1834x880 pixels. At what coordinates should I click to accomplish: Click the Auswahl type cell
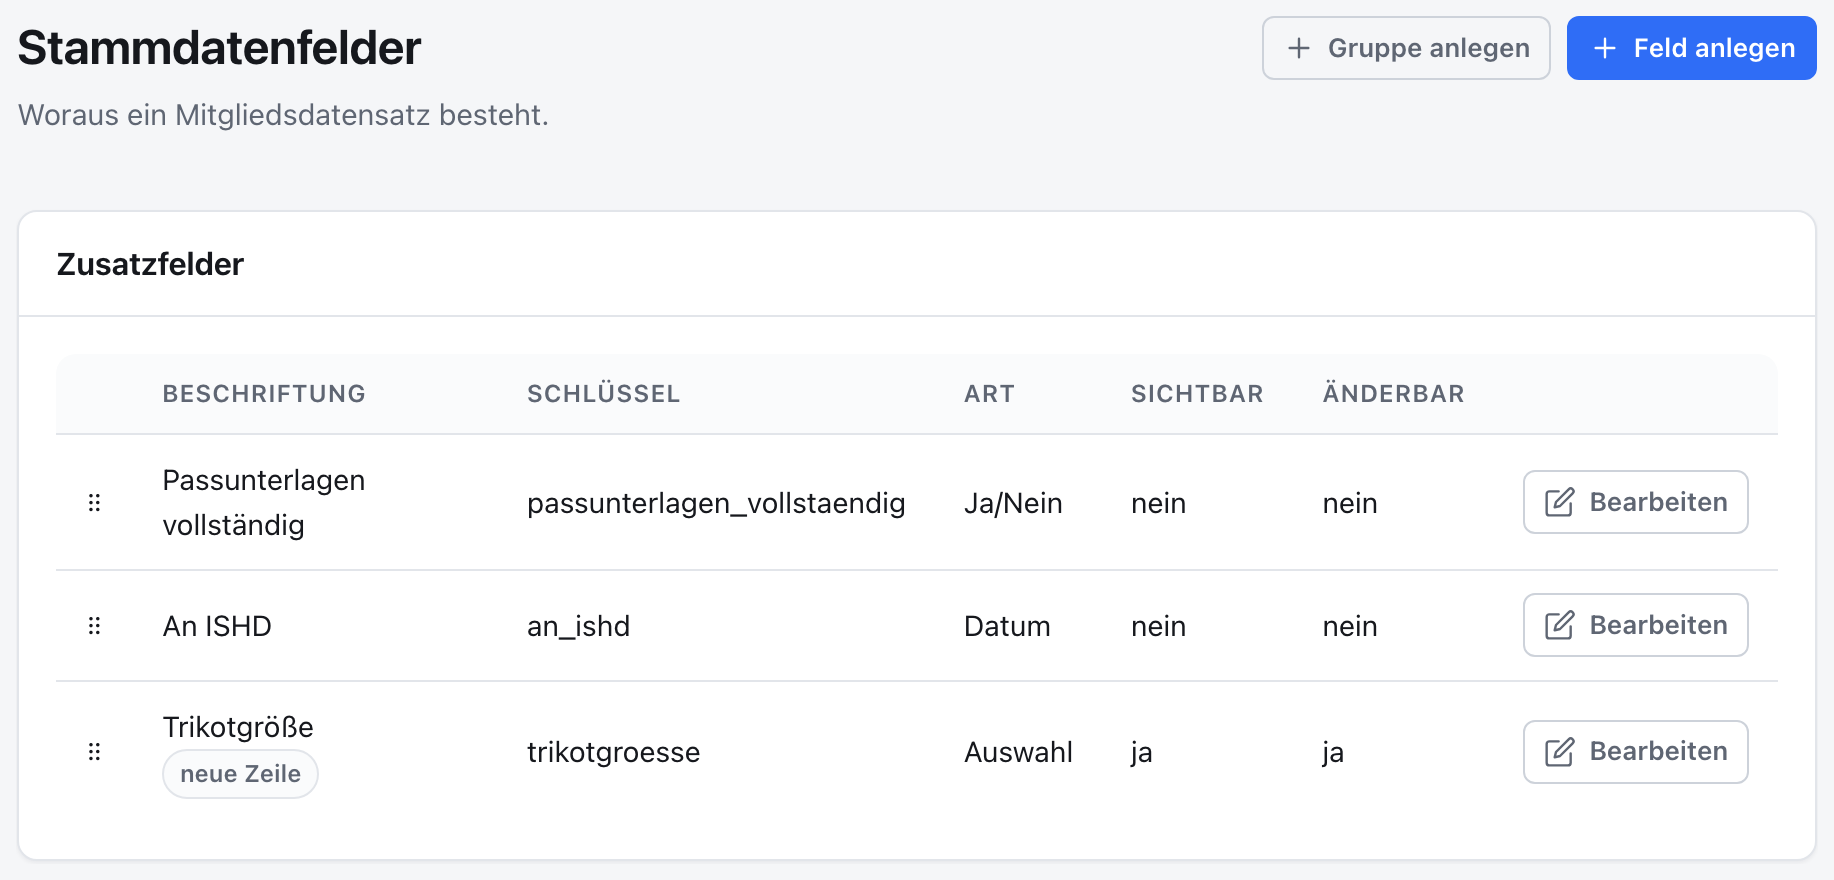tap(1018, 752)
